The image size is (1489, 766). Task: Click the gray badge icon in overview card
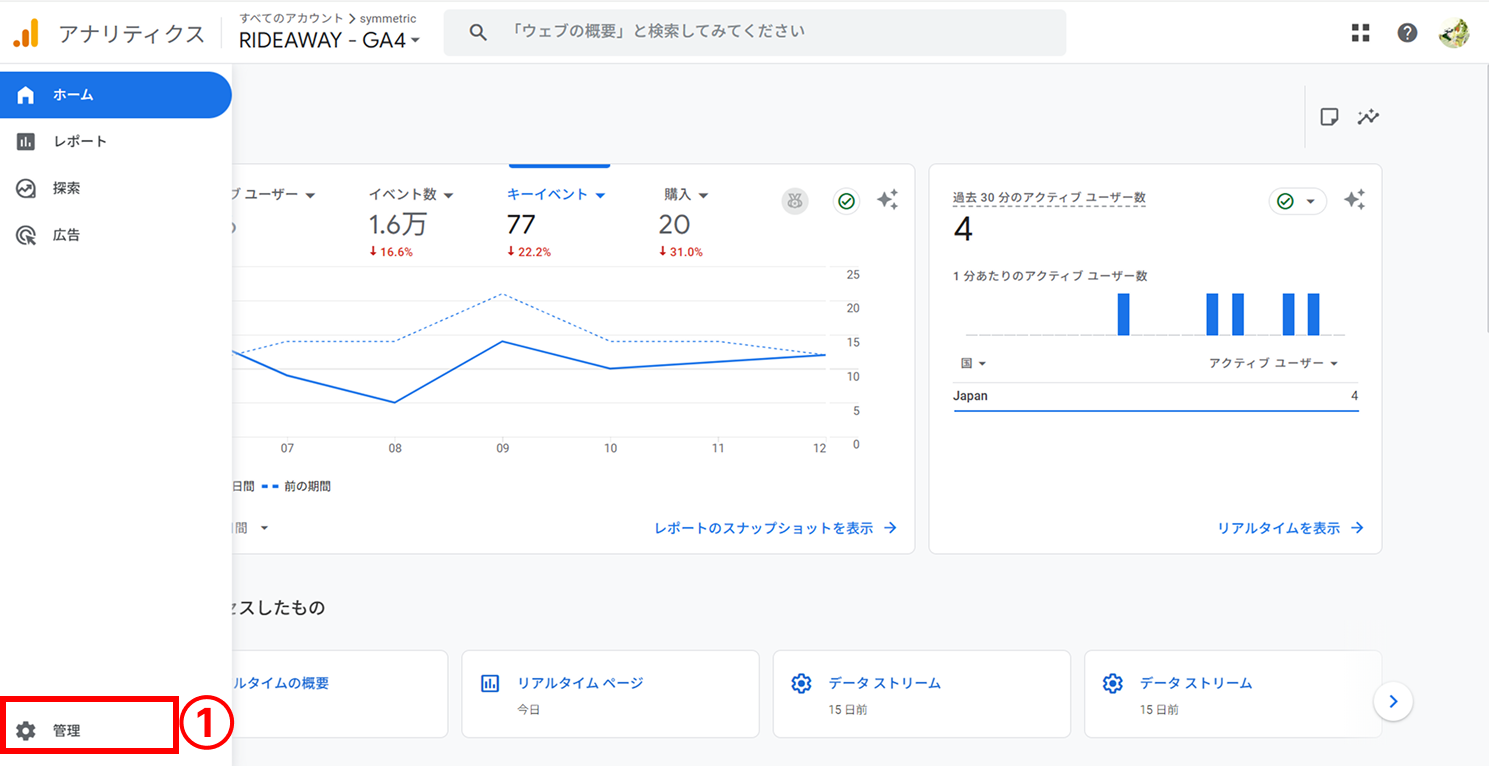coord(795,201)
